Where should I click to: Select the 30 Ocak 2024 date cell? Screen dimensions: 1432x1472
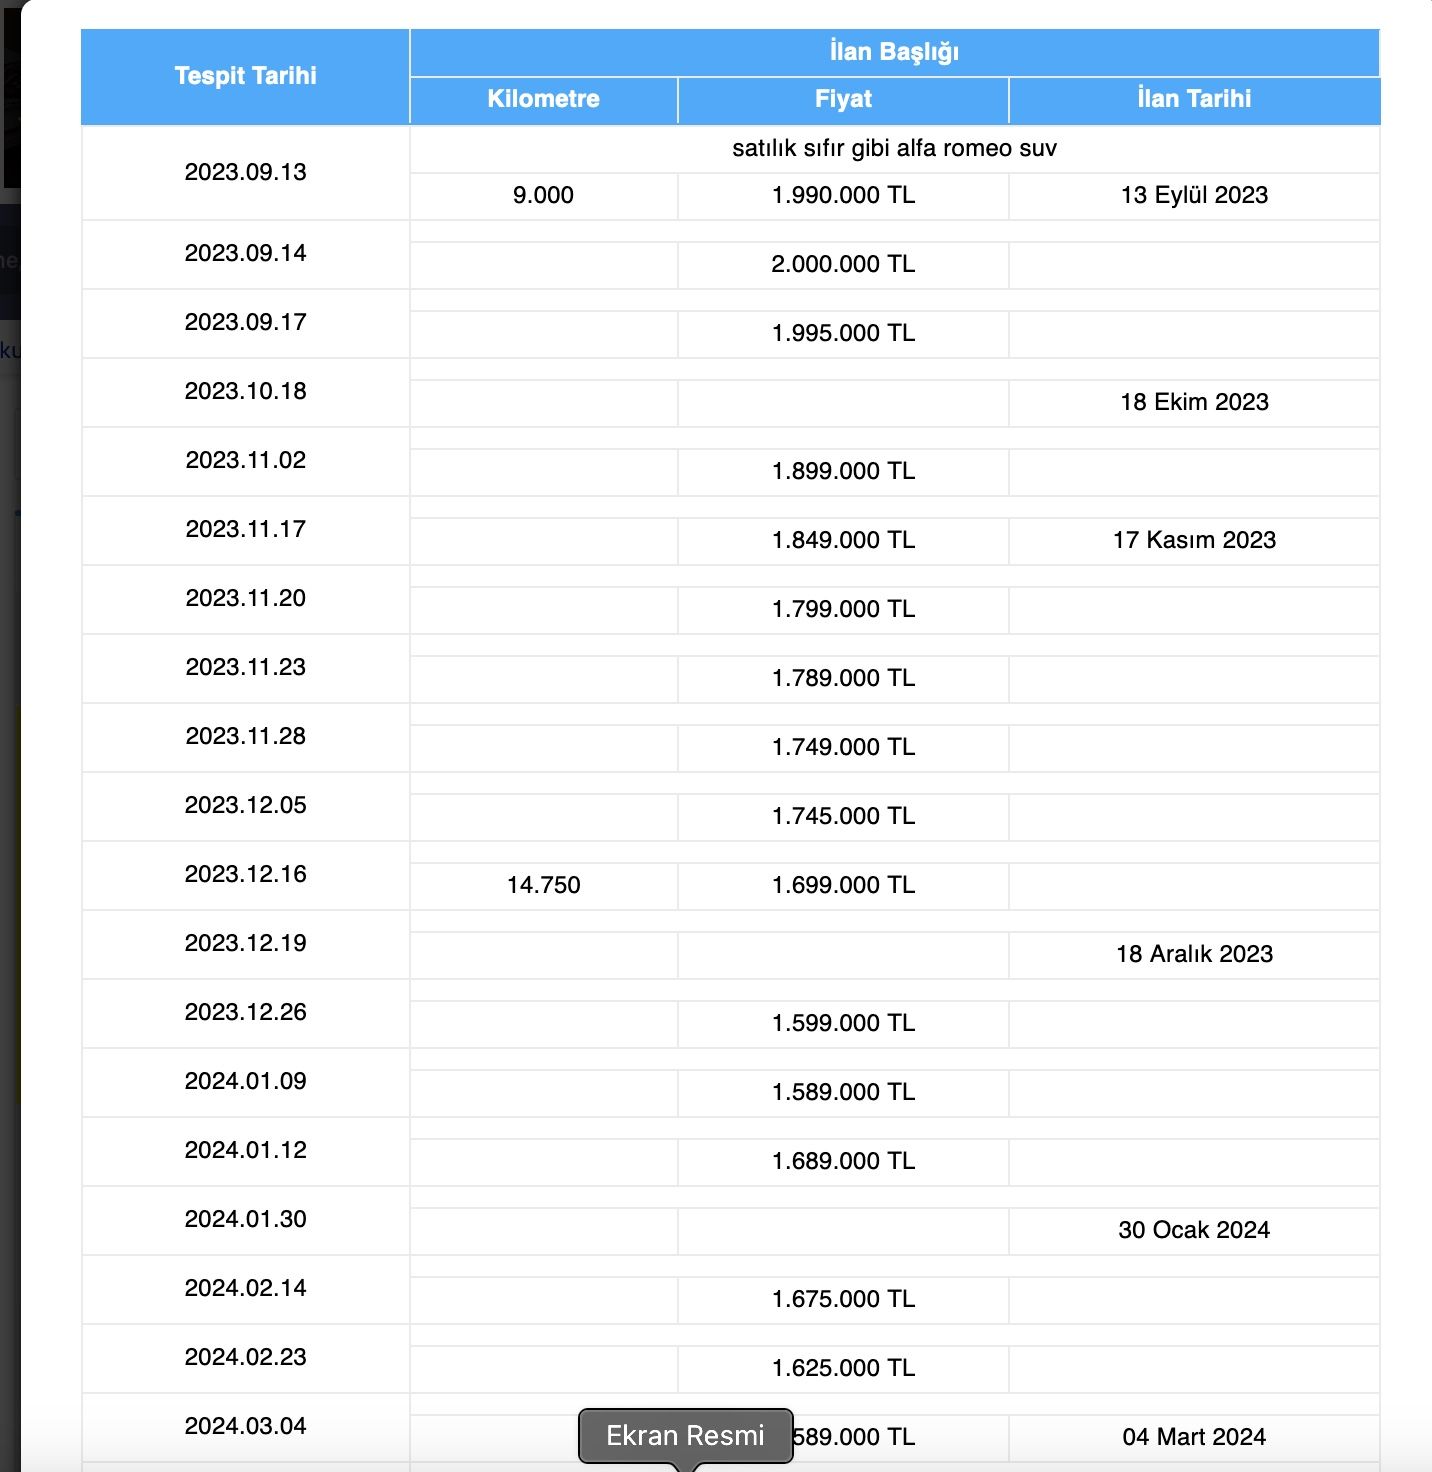[1194, 1231]
